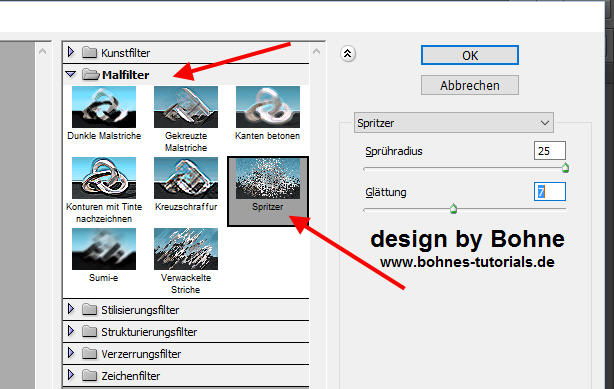Screen dimensions: 614x389
Task: Click the Glättung slider handle
Action: point(453,208)
